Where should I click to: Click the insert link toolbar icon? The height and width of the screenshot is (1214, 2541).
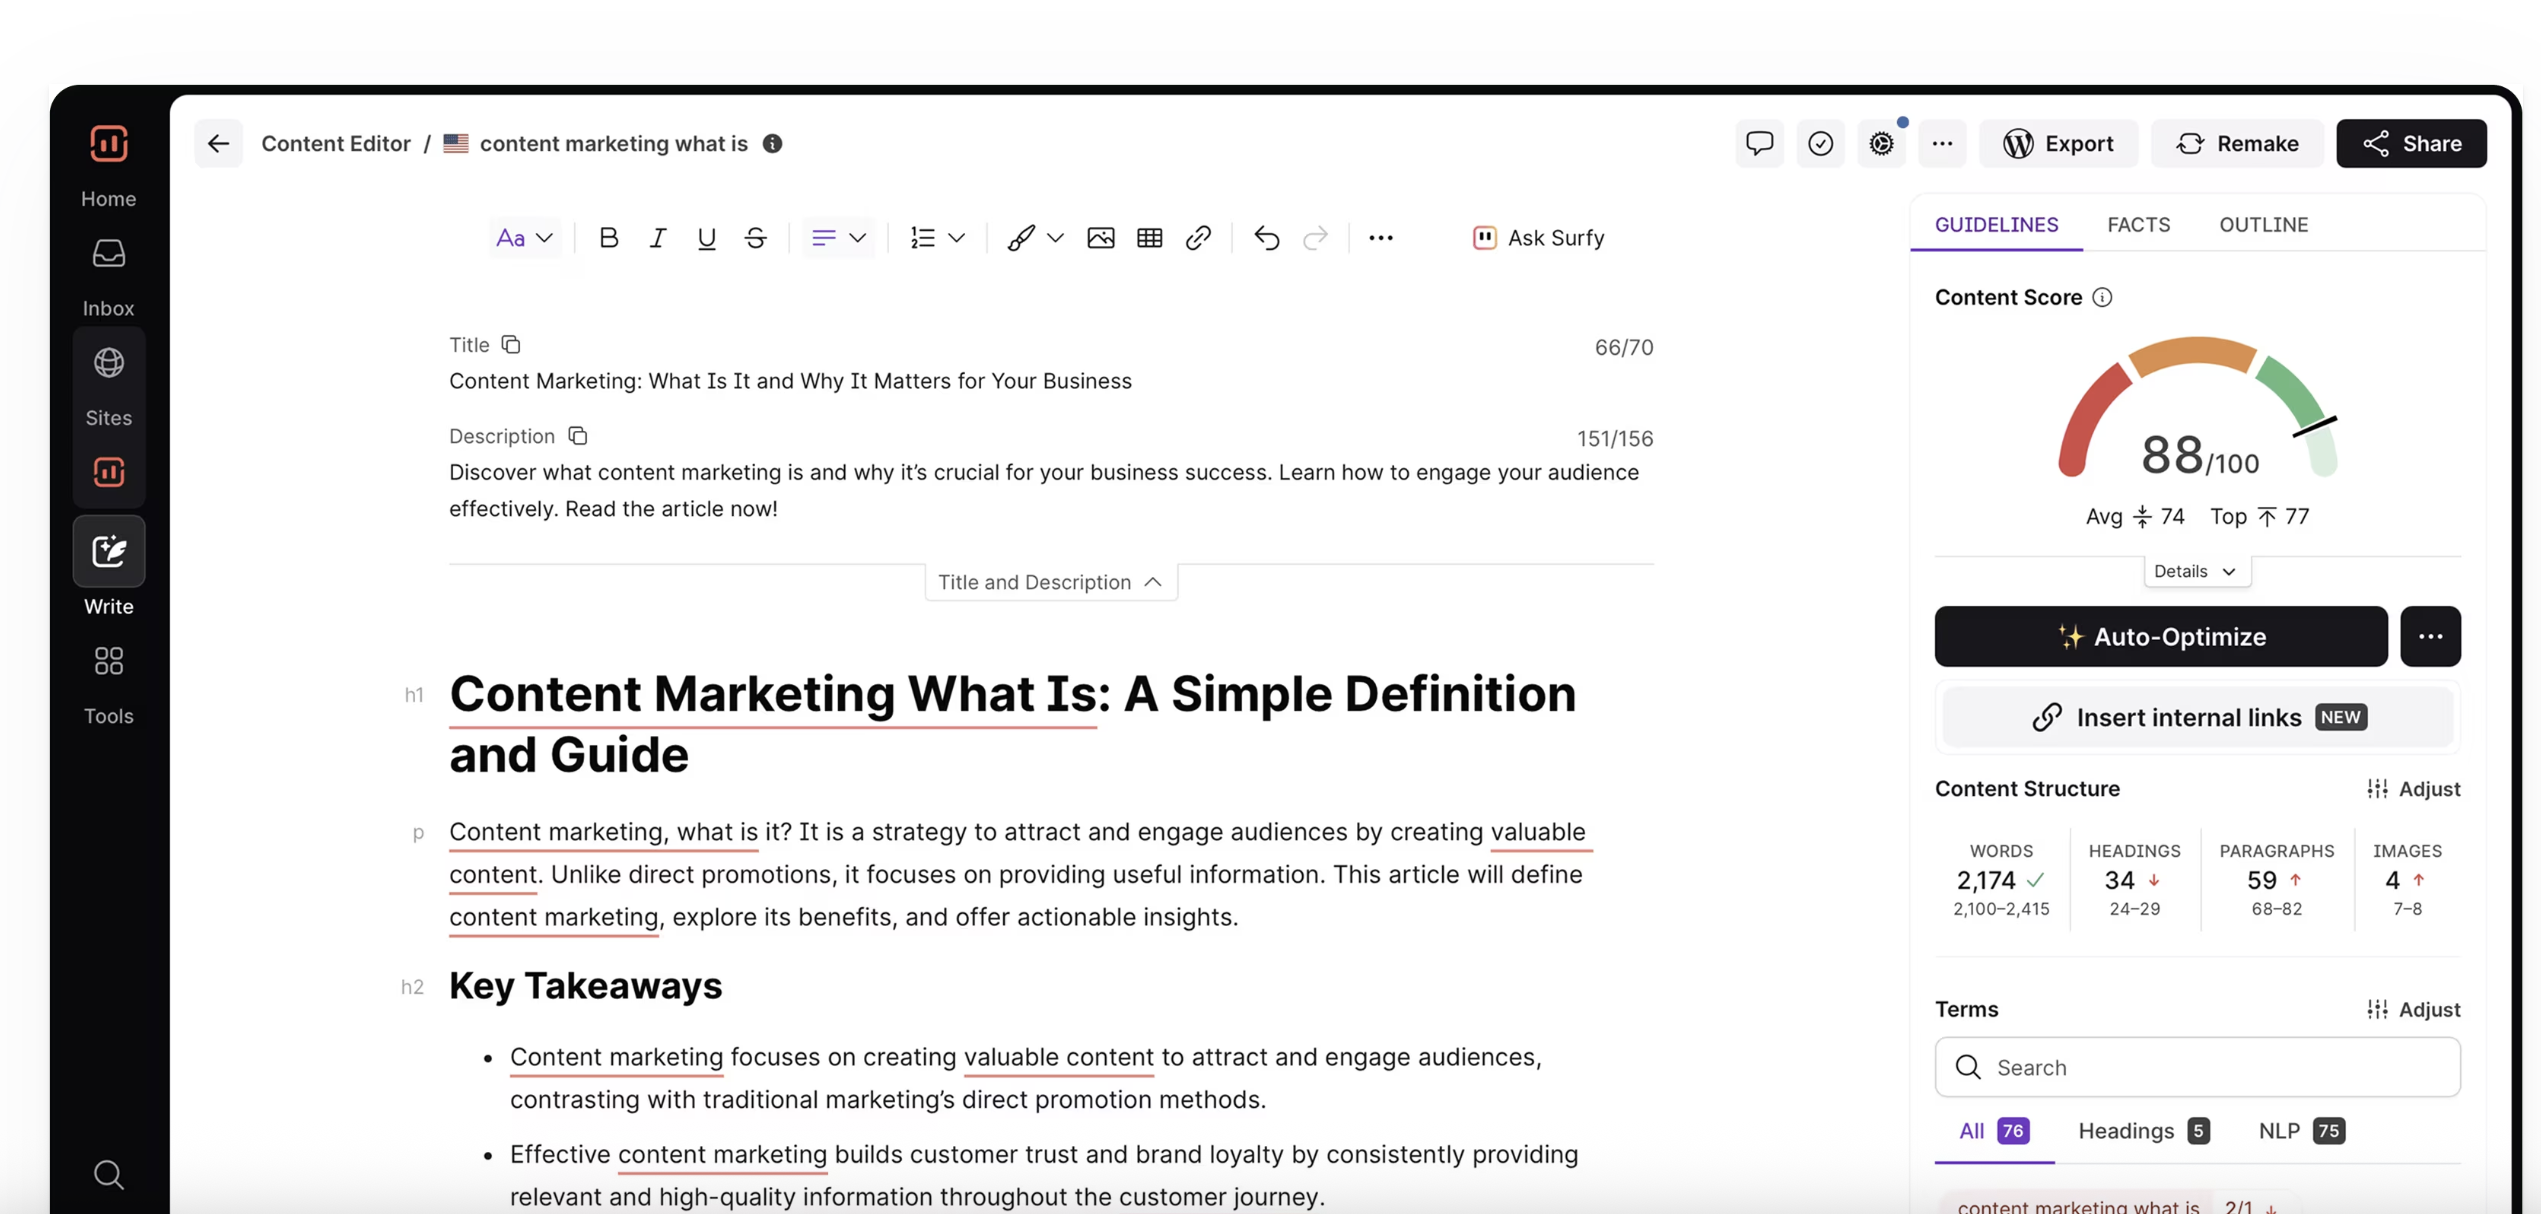(x=1198, y=238)
